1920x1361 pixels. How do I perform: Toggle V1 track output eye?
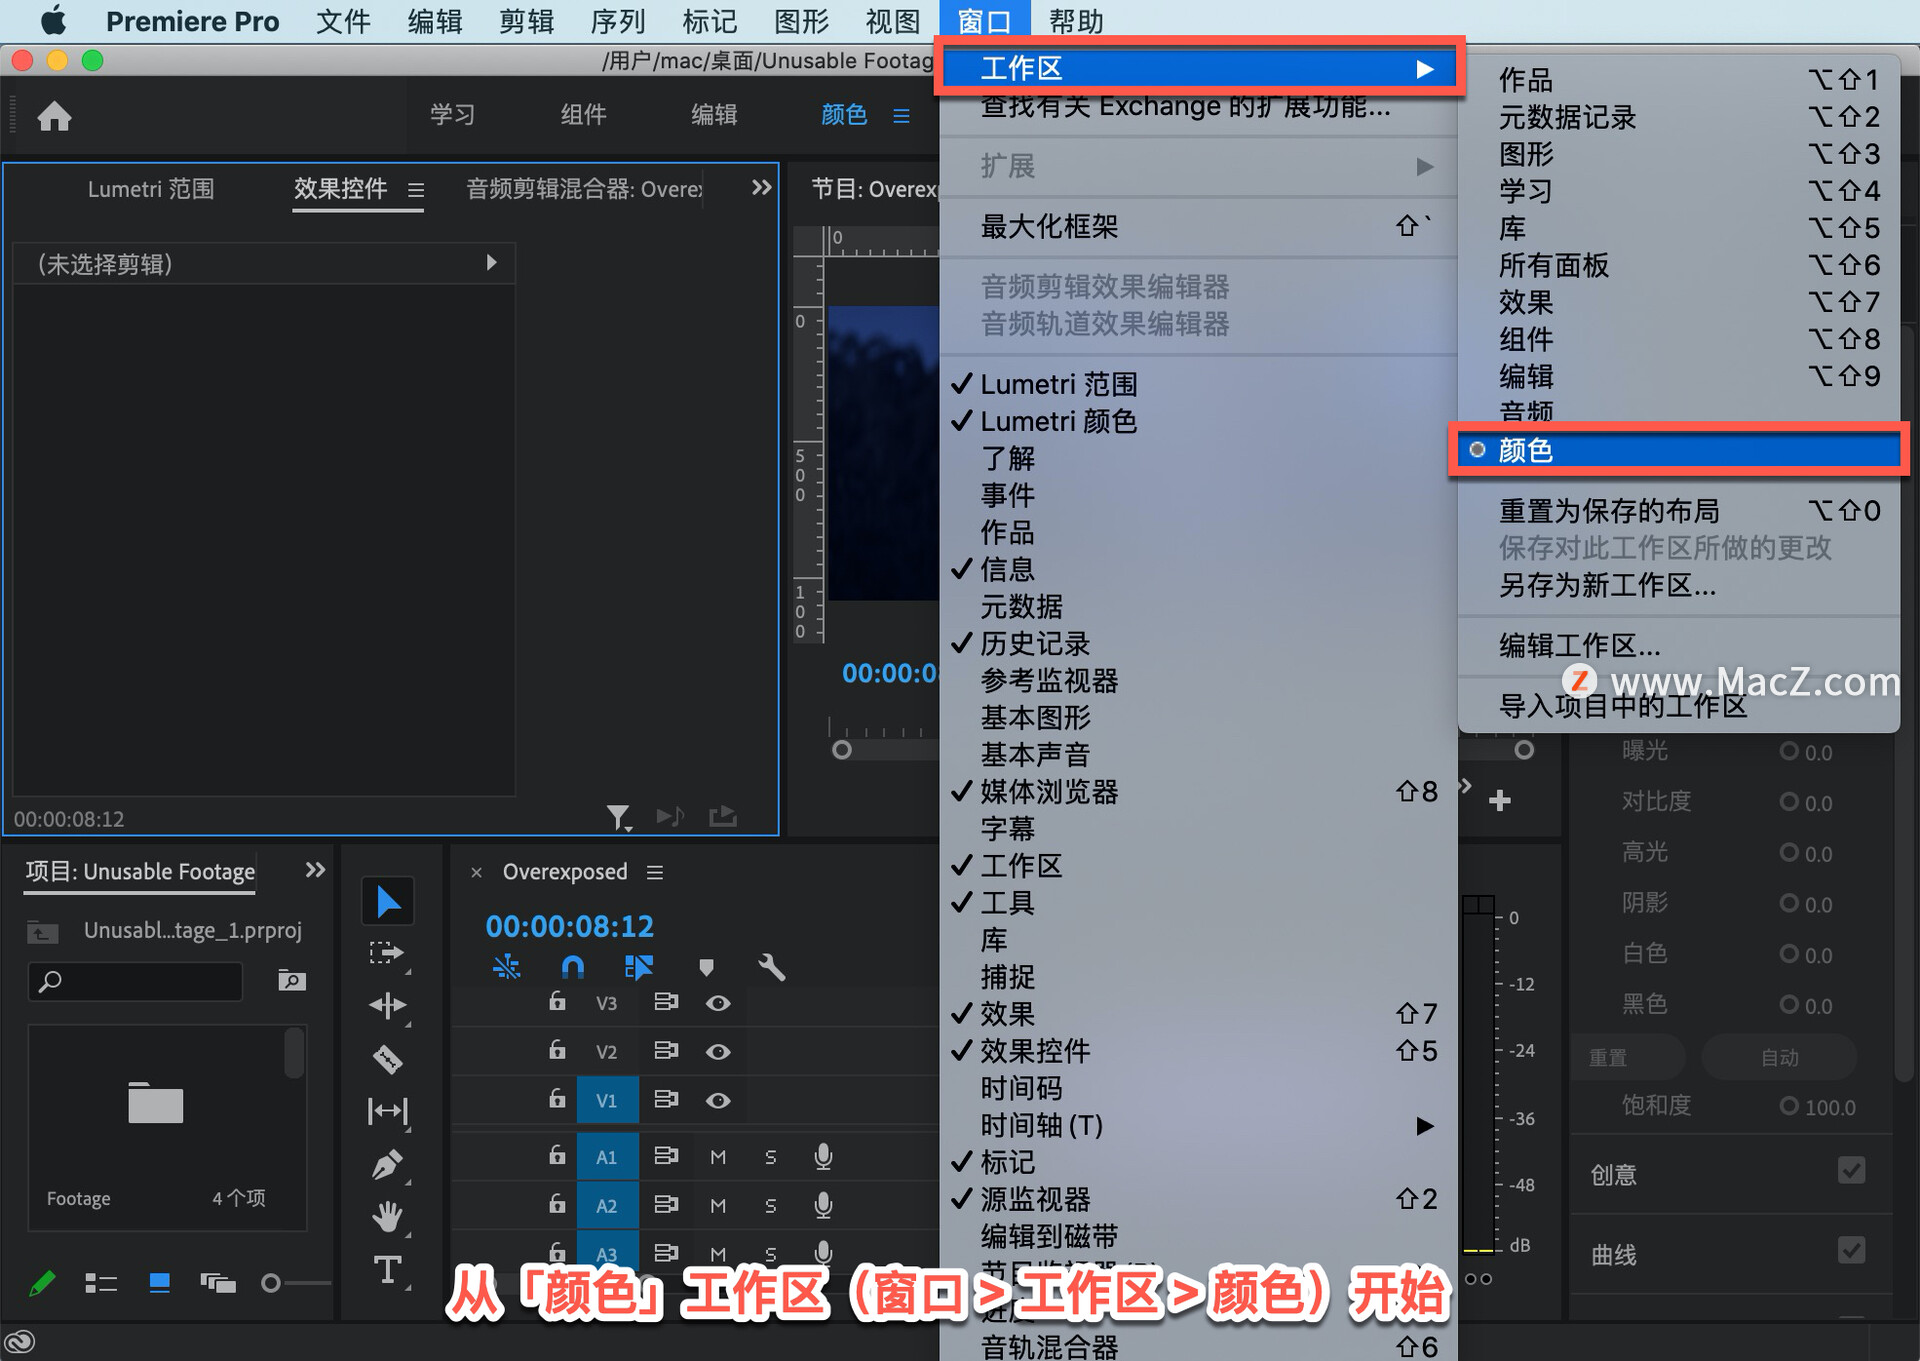click(718, 1100)
